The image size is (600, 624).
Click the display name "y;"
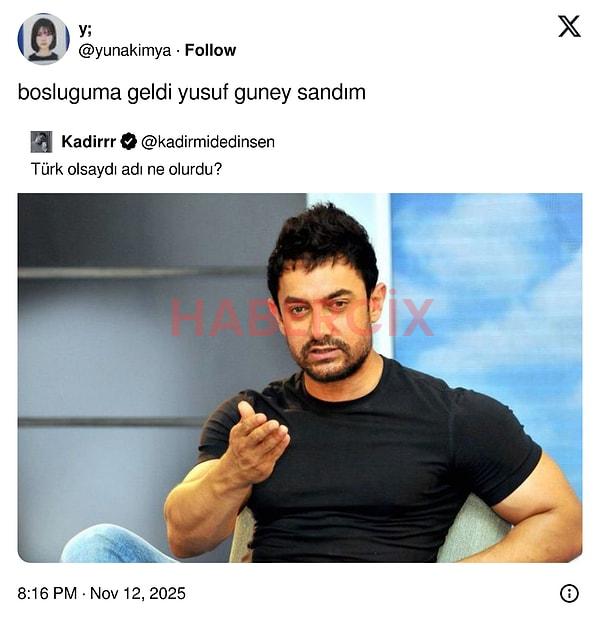coord(85,29)
